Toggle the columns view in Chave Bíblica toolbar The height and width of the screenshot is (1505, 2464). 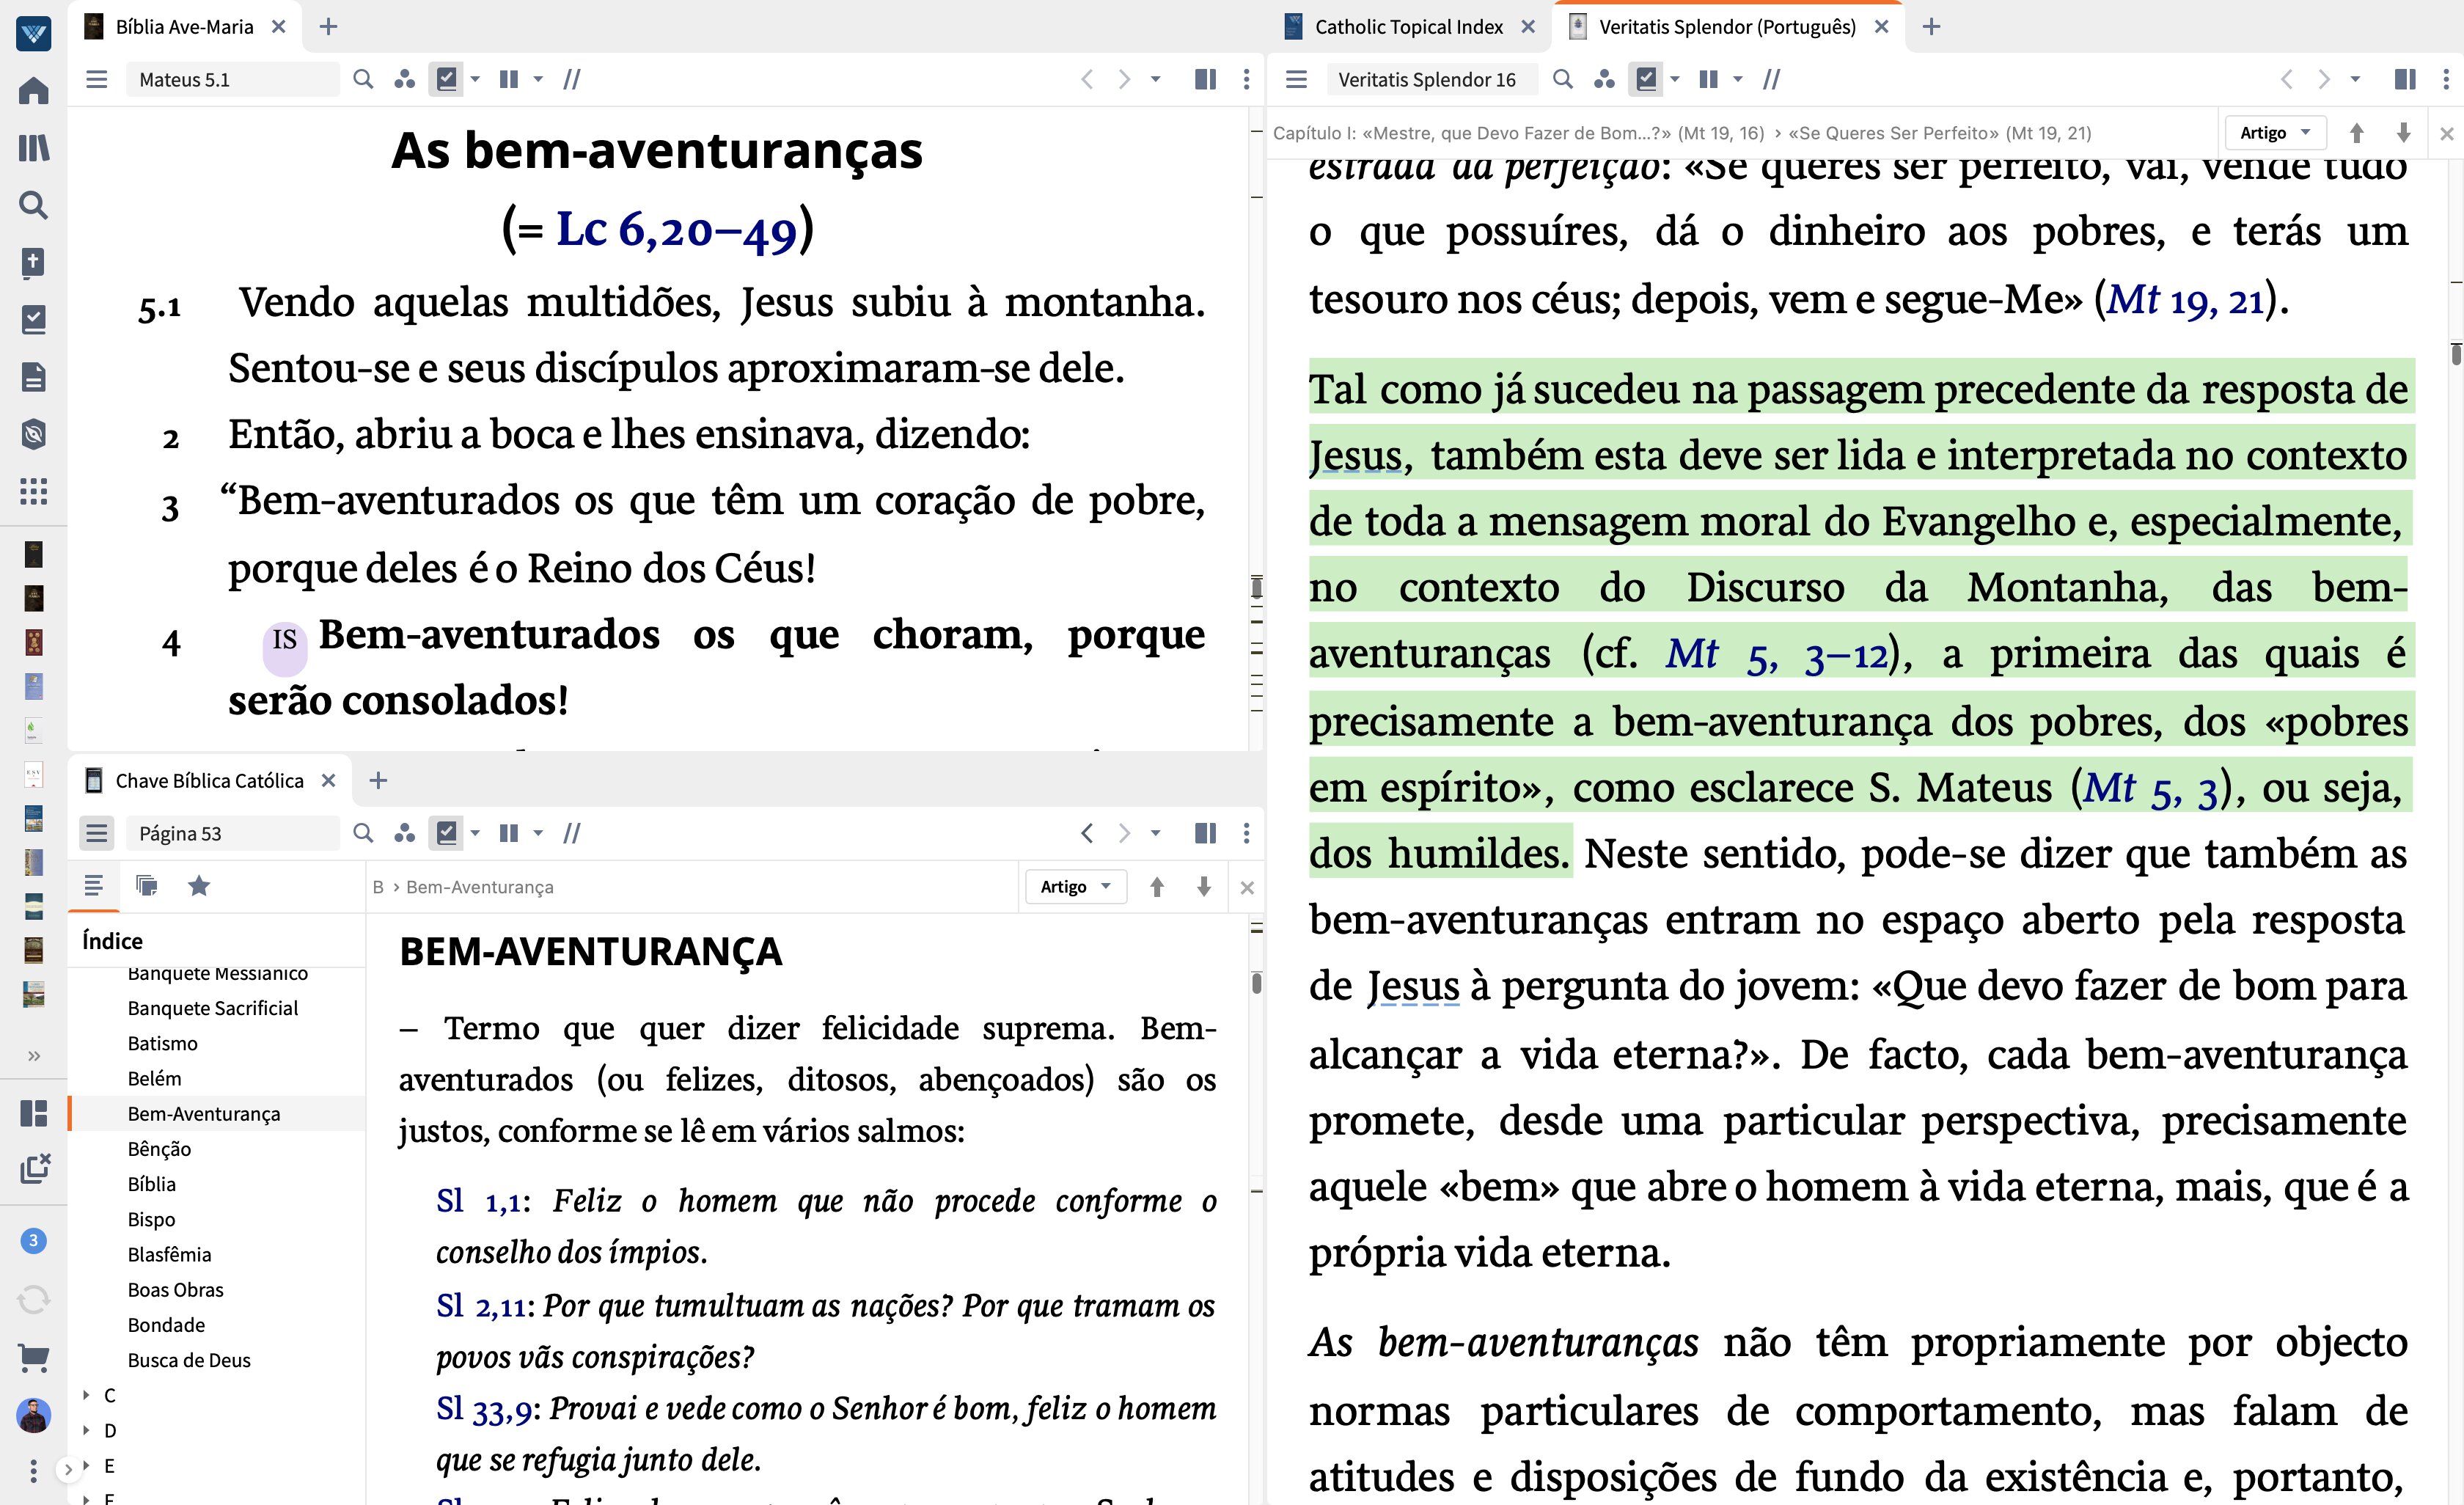509,833
